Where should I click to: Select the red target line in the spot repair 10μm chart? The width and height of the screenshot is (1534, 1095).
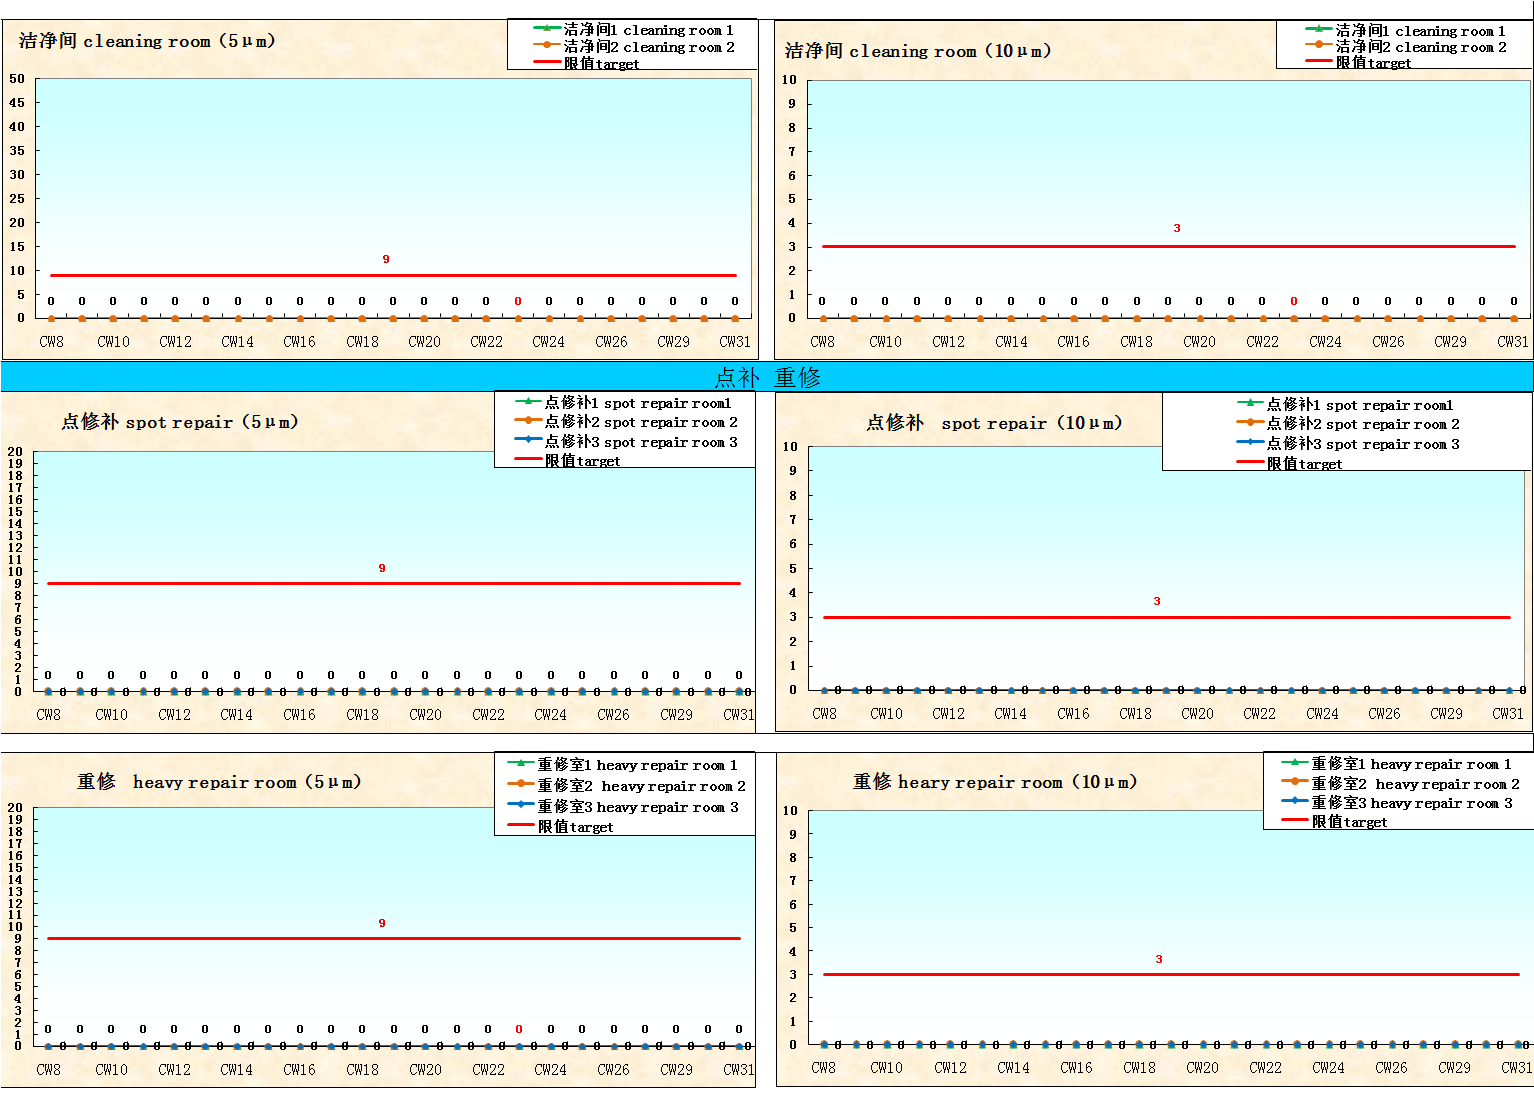click(x=1000, y=617)
